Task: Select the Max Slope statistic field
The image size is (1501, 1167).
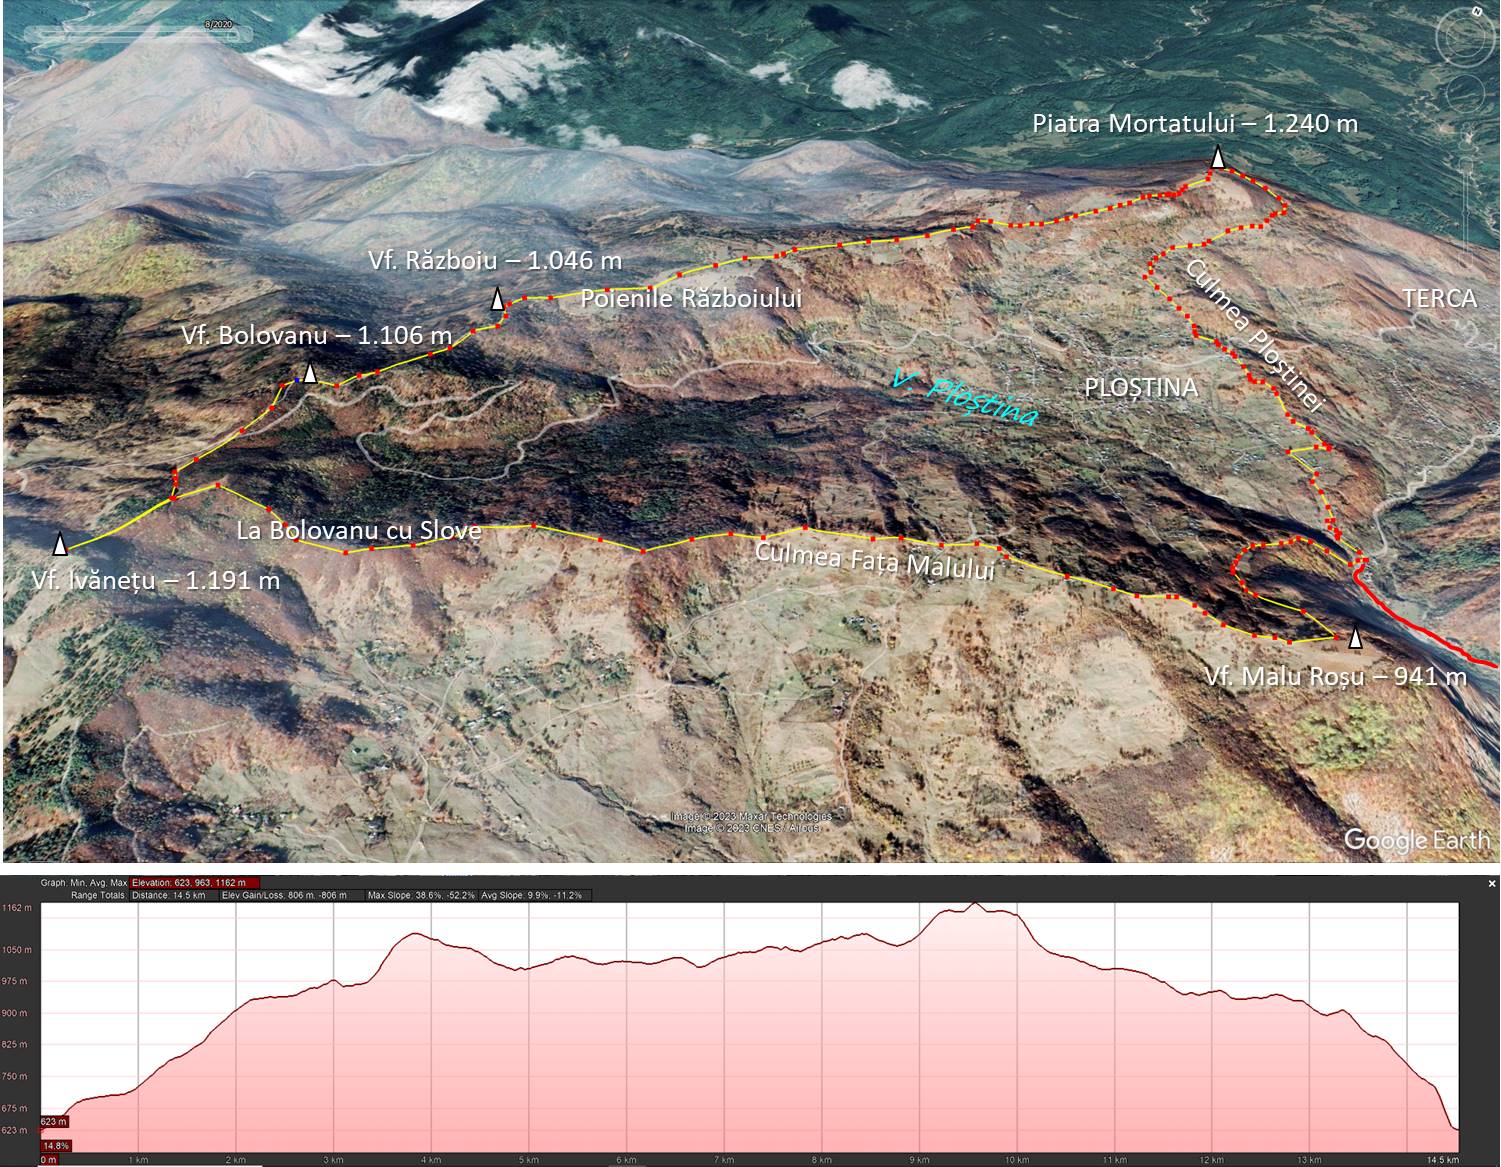Action: pyautogui.click(x=420, y=895)
